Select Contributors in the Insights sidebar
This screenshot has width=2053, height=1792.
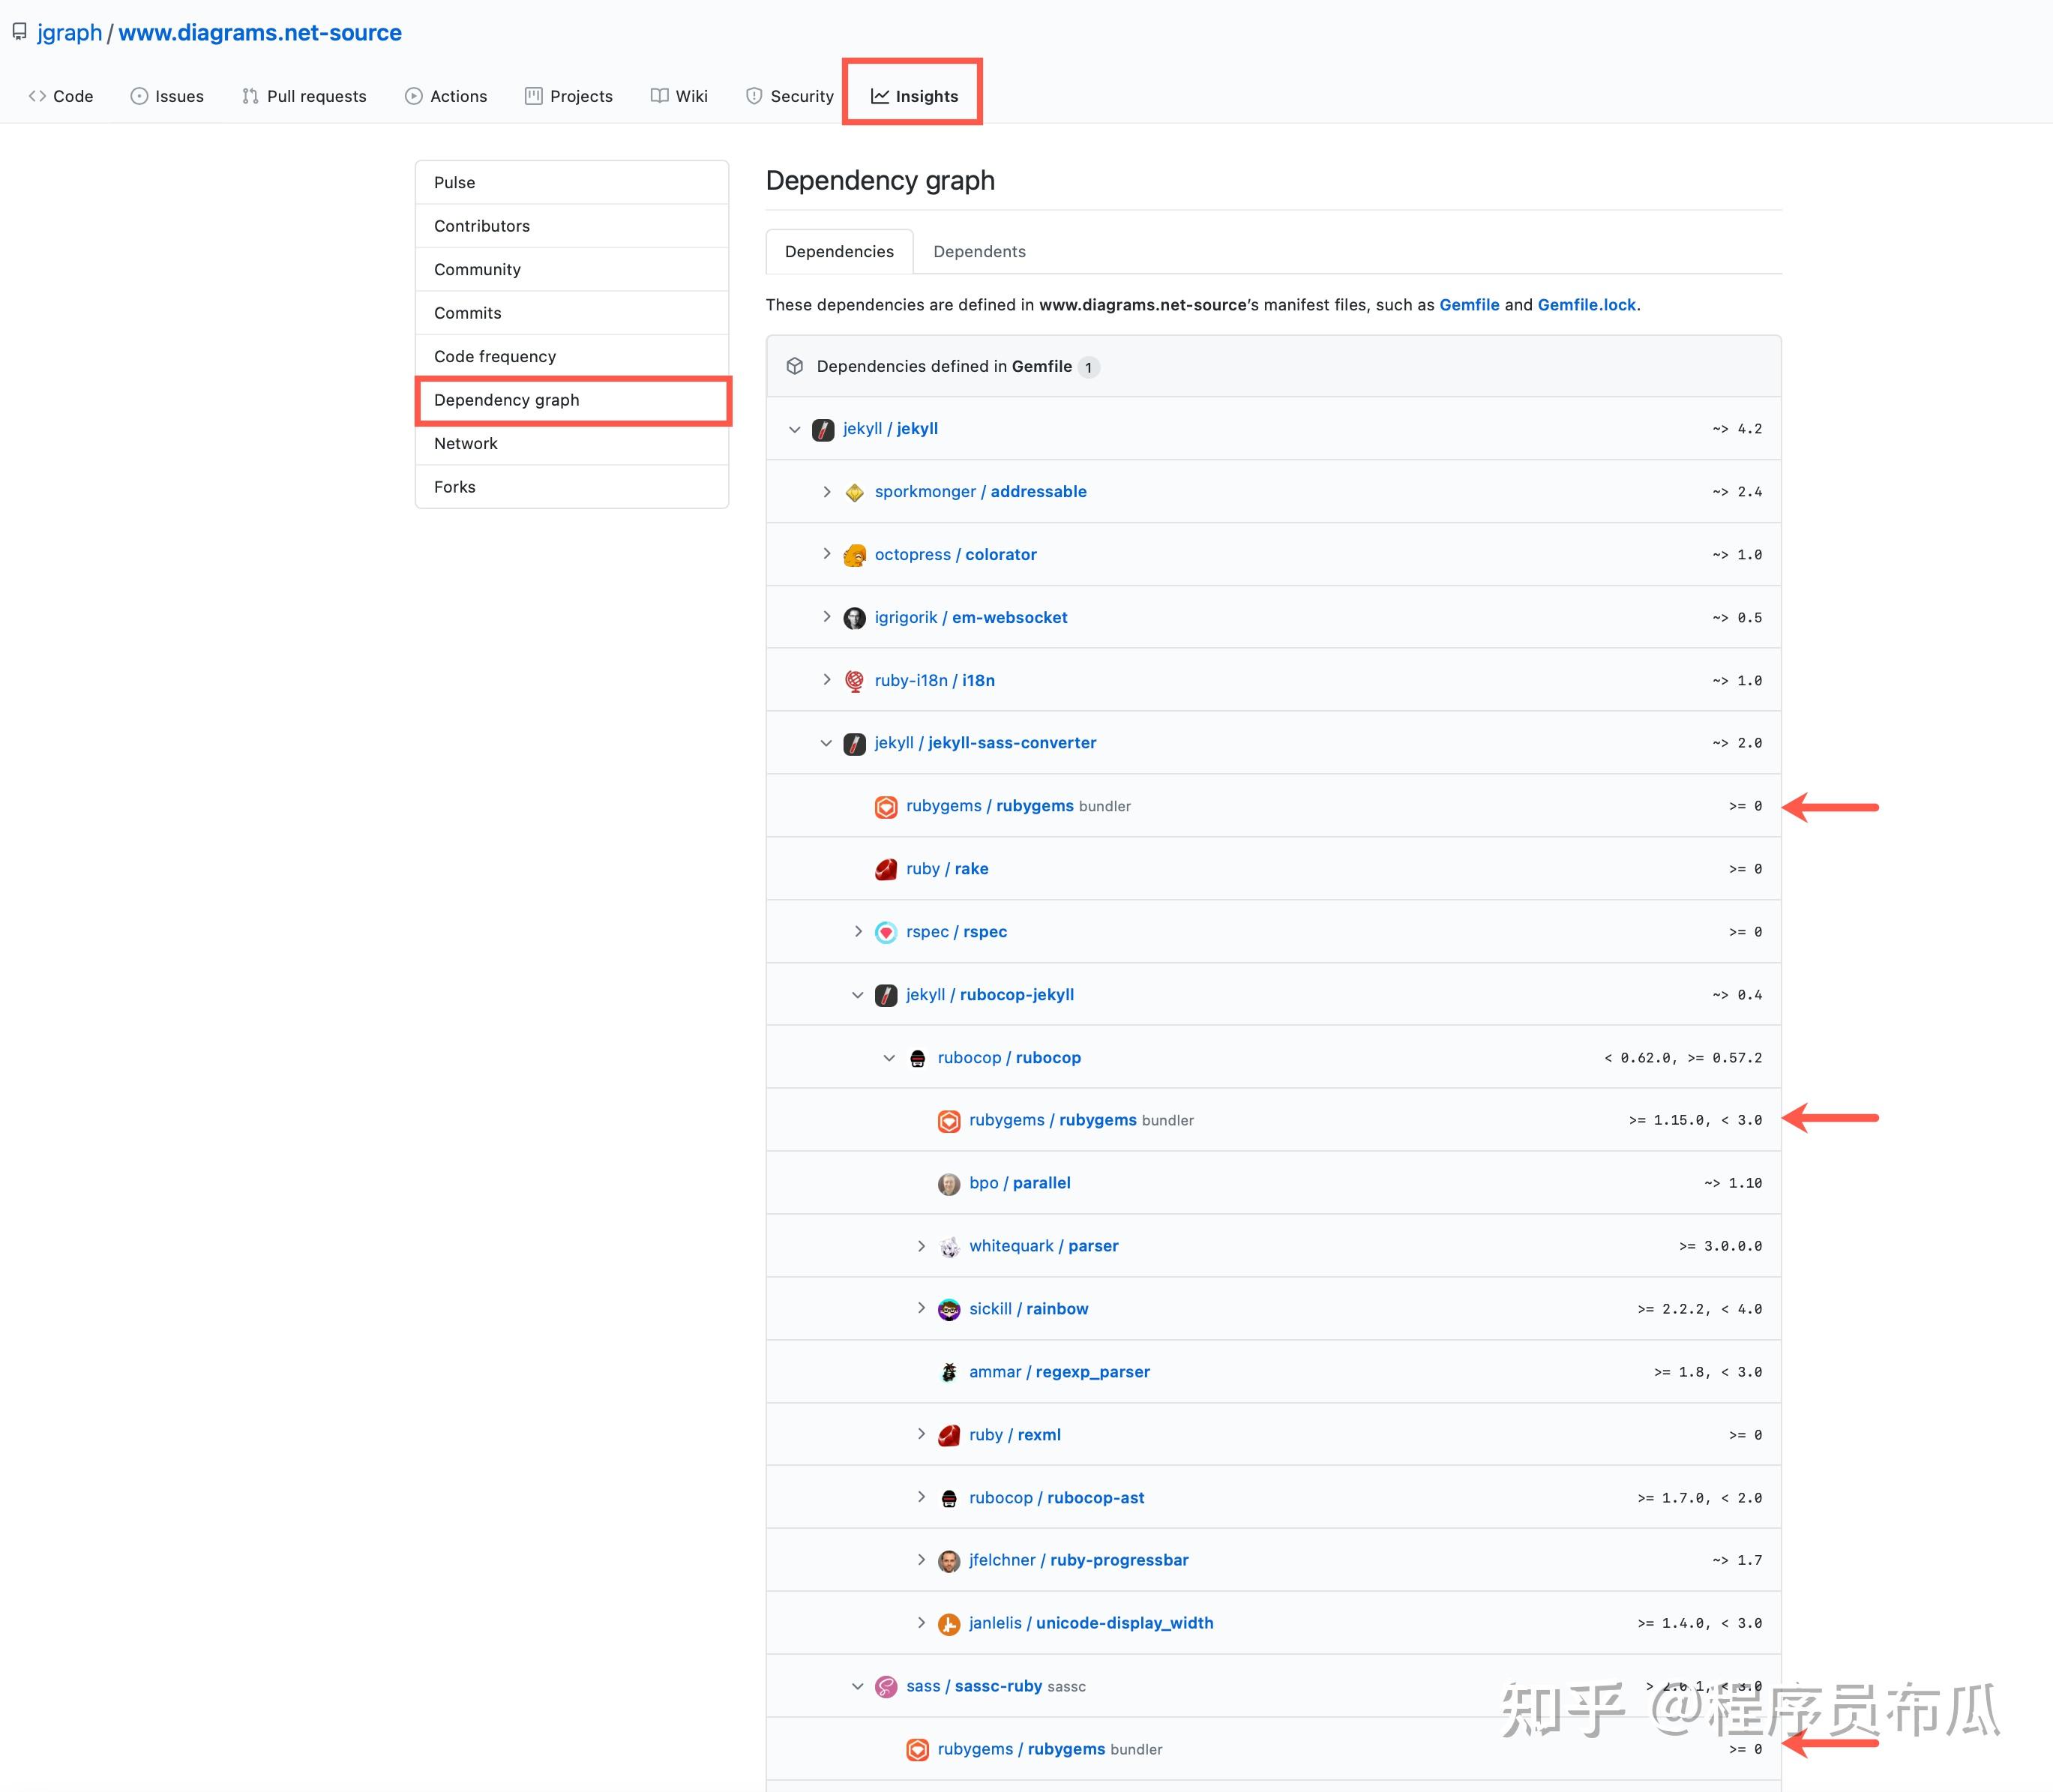point(482,226)
